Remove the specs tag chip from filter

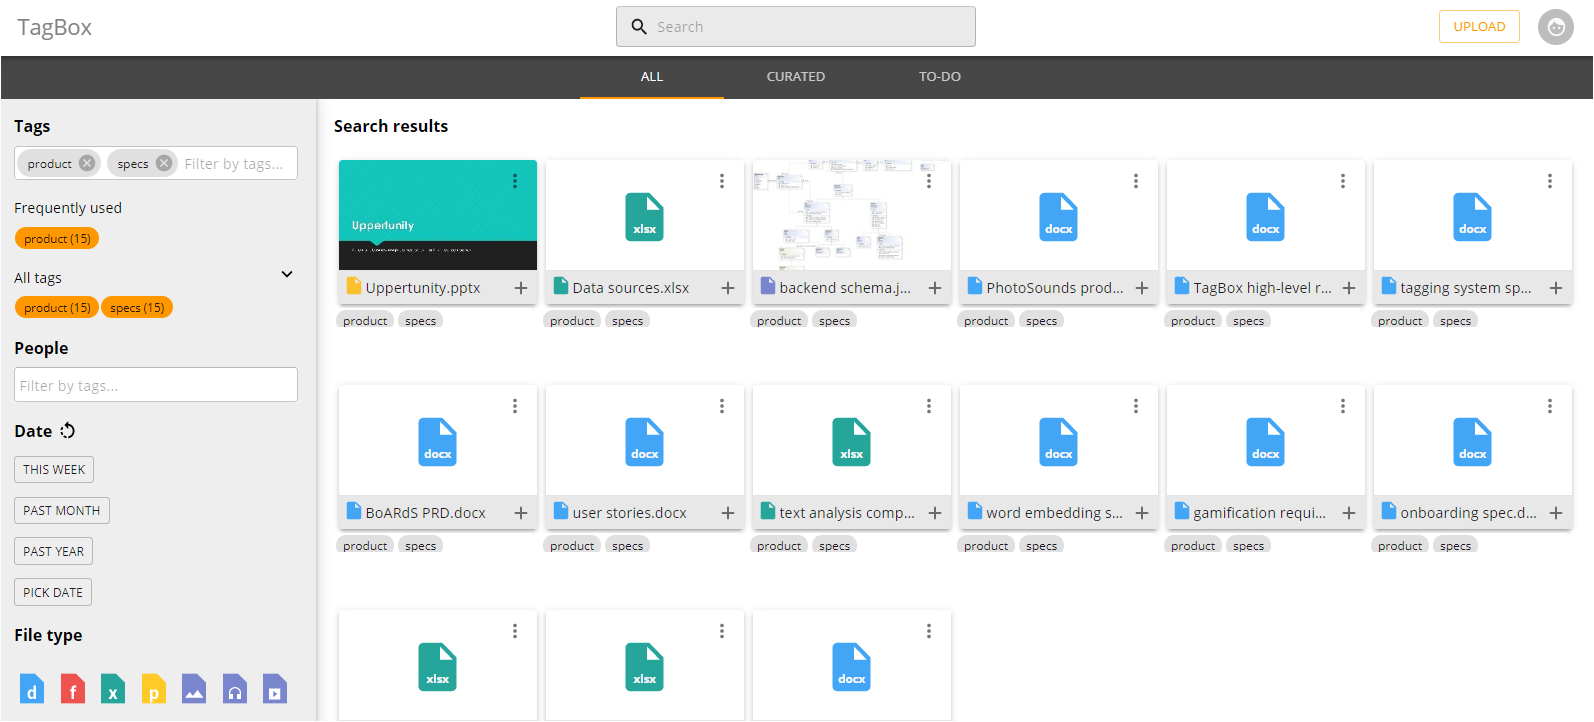[164, 163]
